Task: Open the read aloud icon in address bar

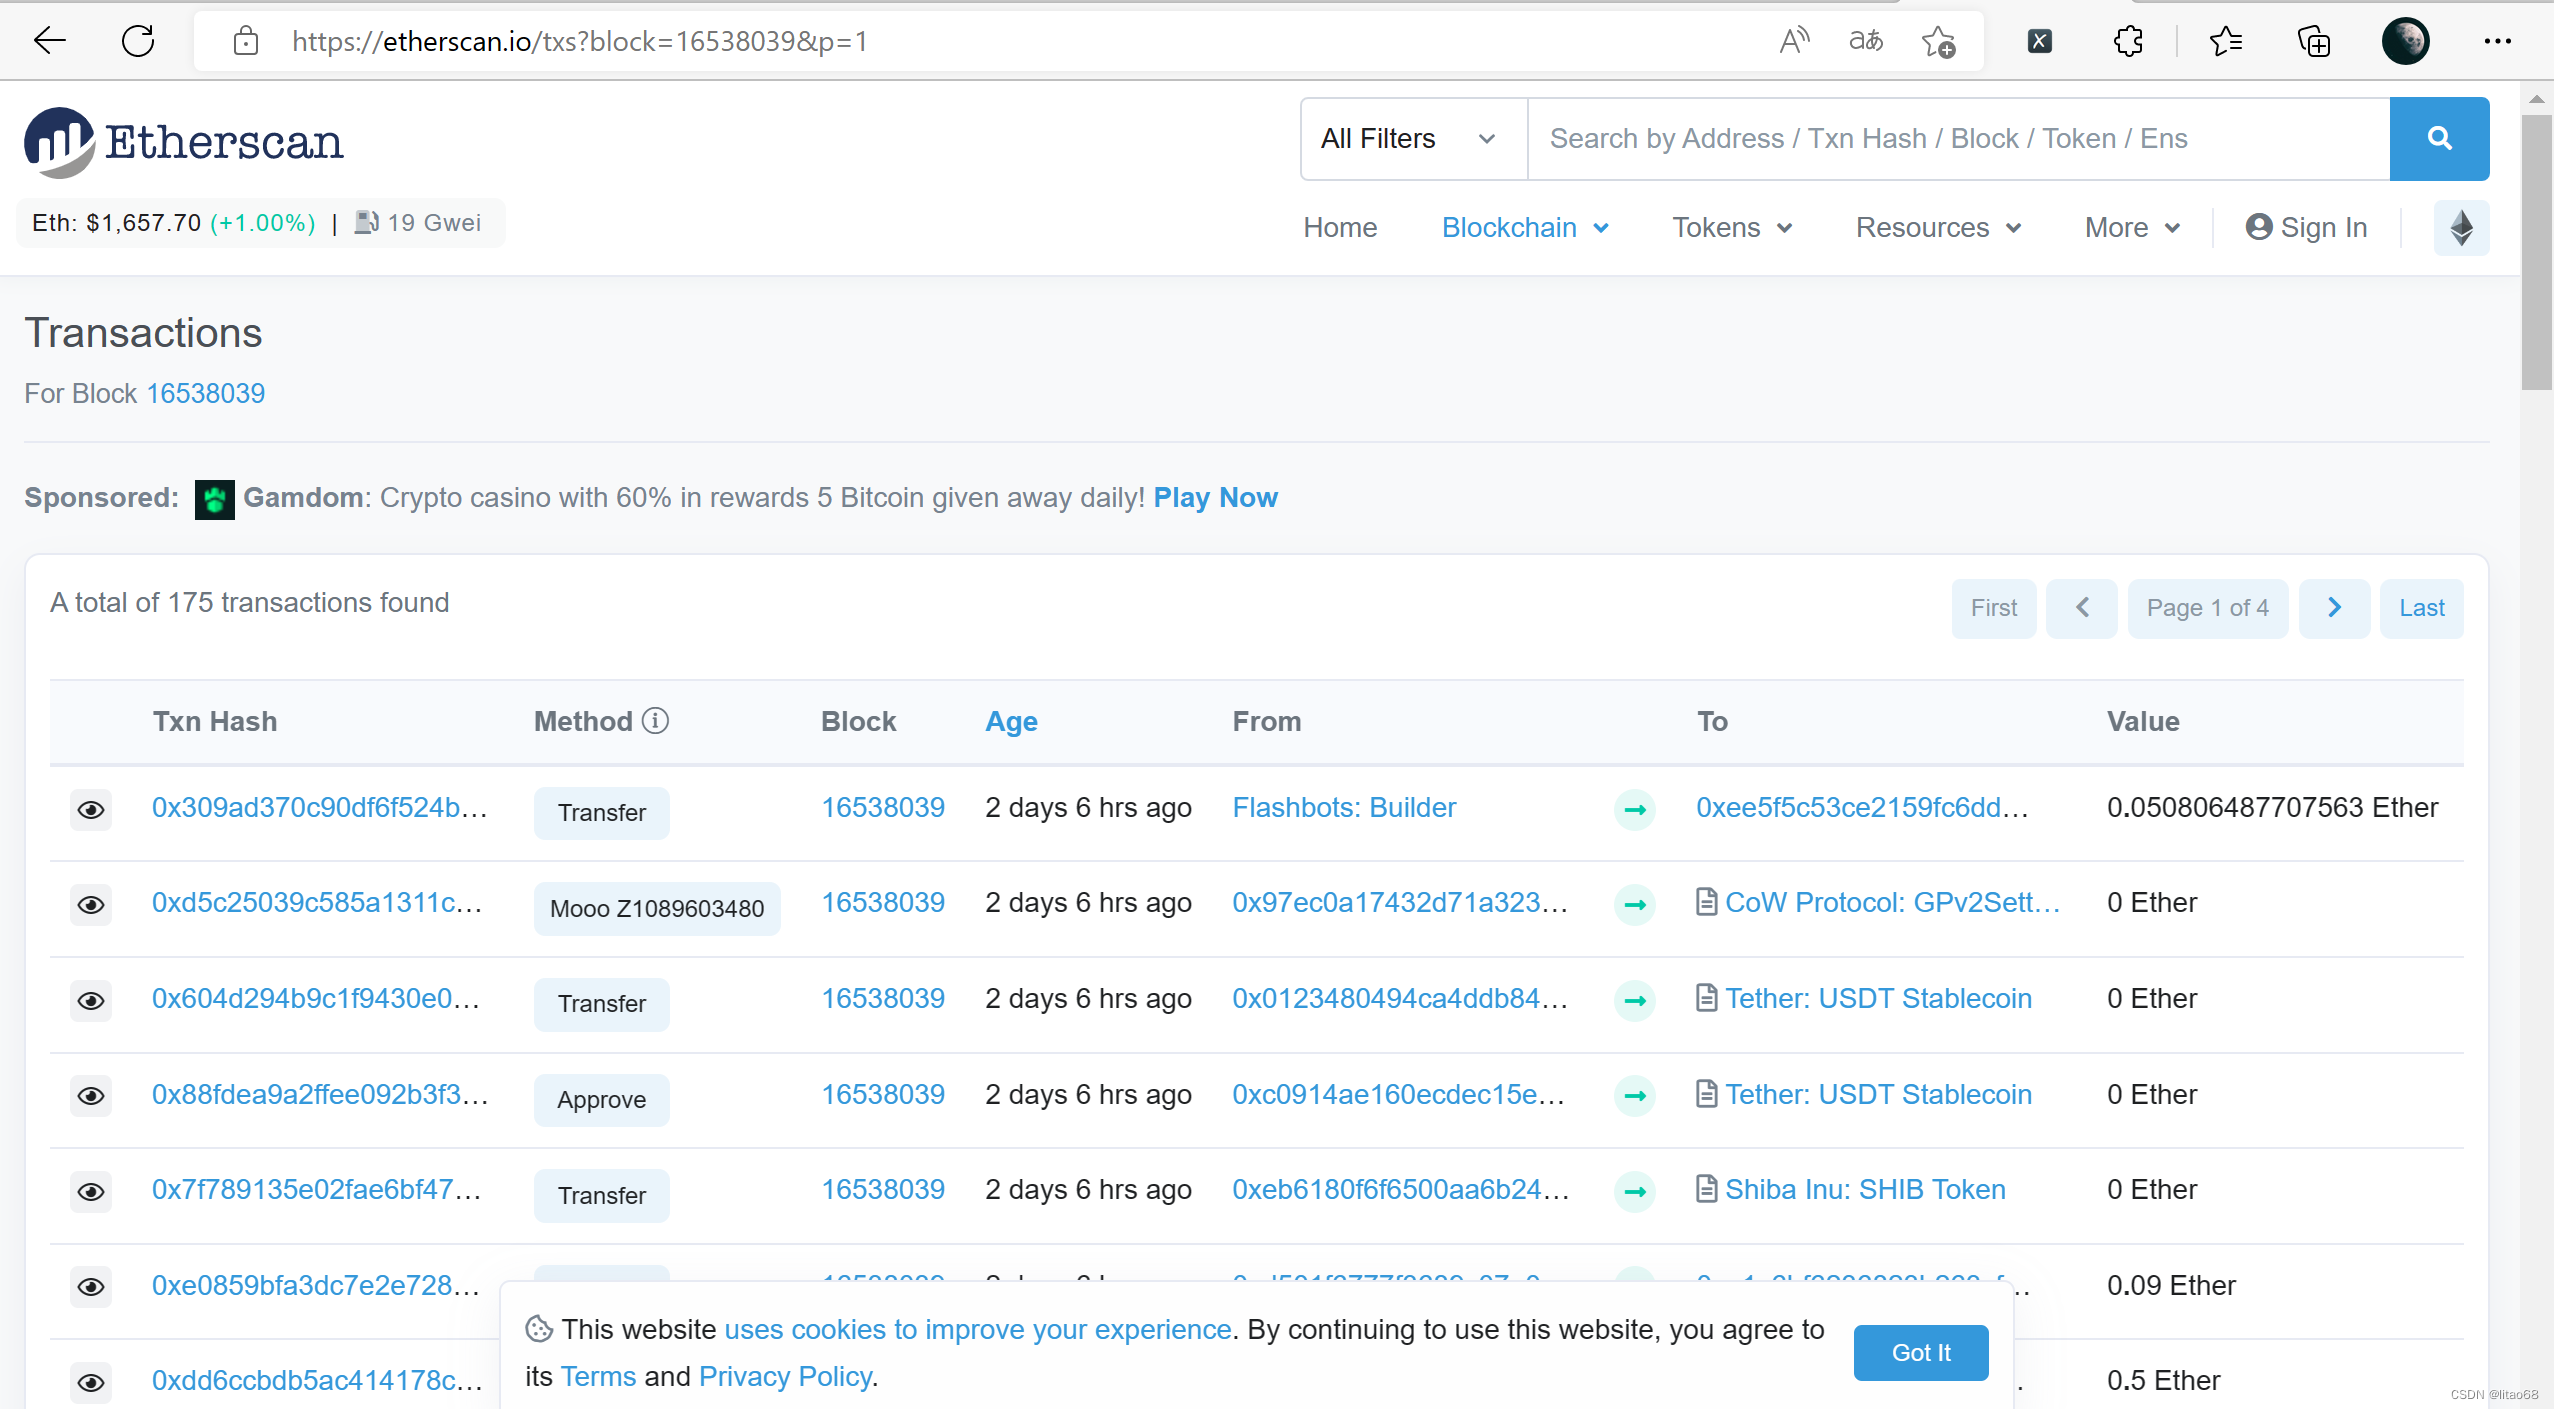Action: [x=1794, y=41]
